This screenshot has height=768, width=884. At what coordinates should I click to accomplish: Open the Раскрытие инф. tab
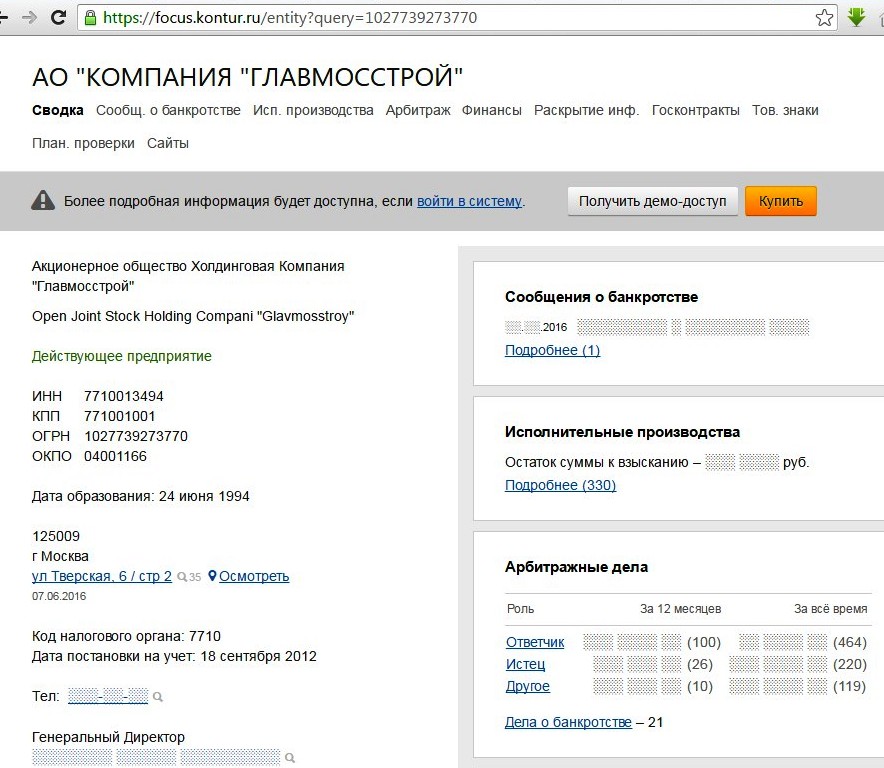[586, 111]
